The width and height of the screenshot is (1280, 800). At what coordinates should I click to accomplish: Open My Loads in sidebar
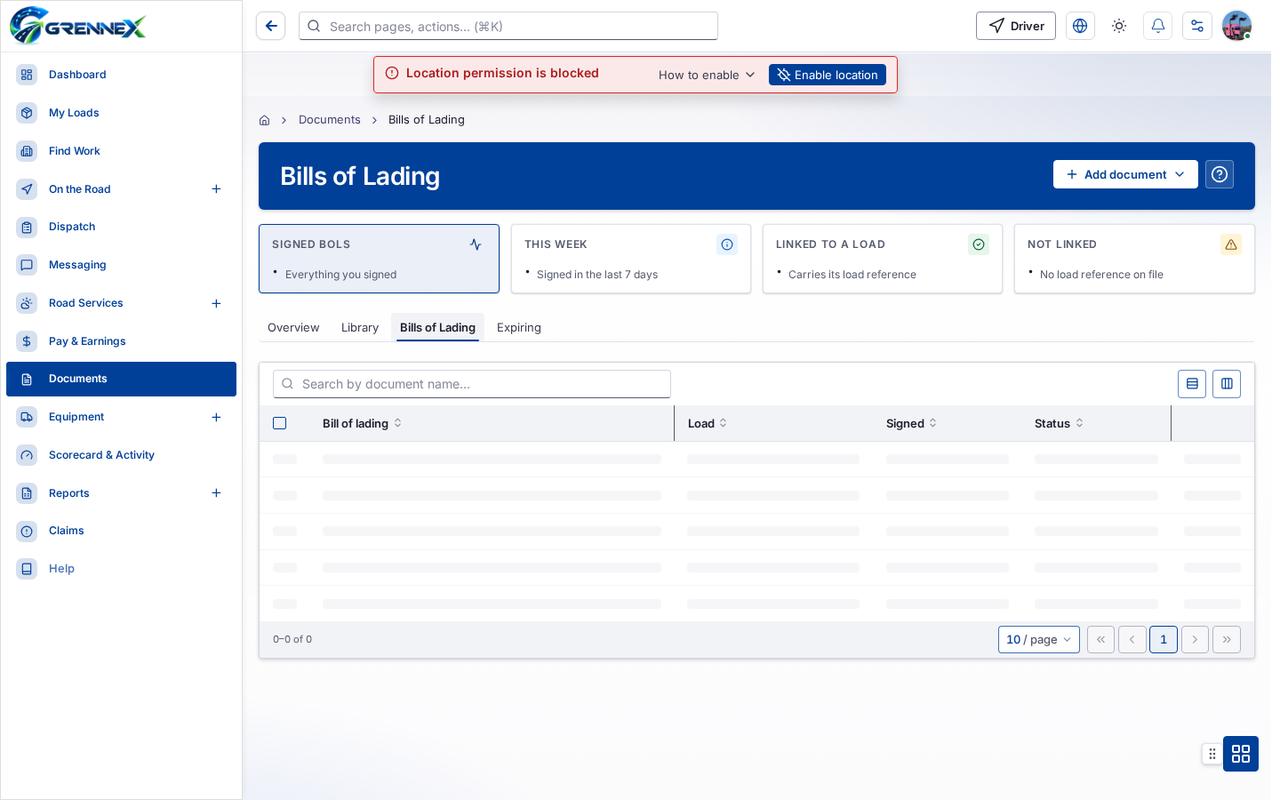pos(121,113)
